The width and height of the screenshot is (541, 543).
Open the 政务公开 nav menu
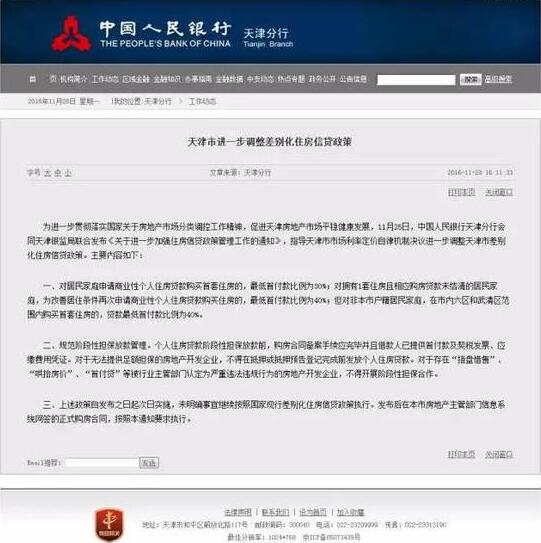322,79
